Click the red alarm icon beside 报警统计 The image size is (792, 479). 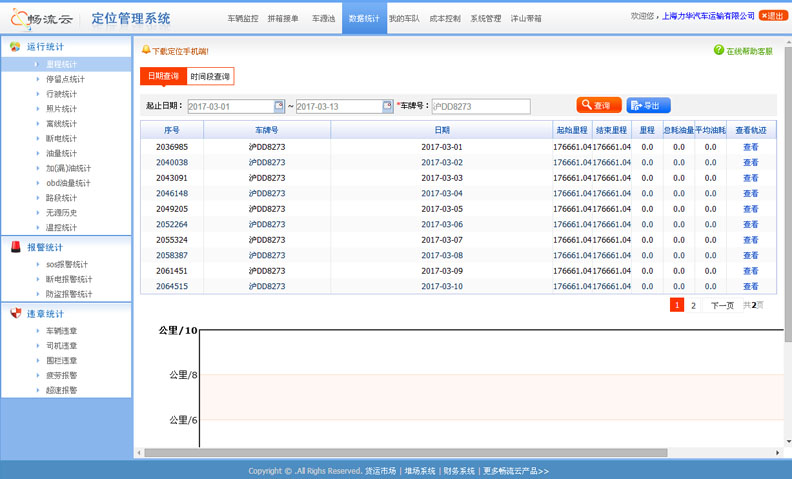15,247
